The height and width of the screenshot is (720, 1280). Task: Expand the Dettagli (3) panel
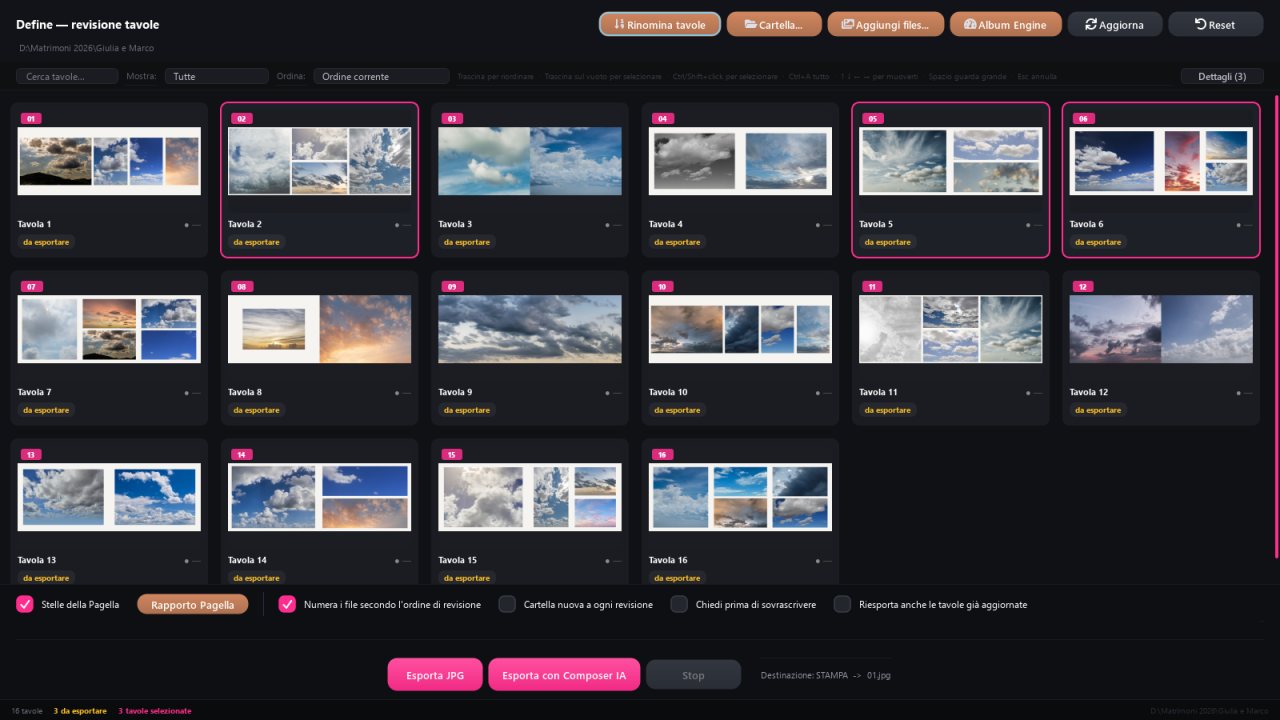(x=1222, y=76)
